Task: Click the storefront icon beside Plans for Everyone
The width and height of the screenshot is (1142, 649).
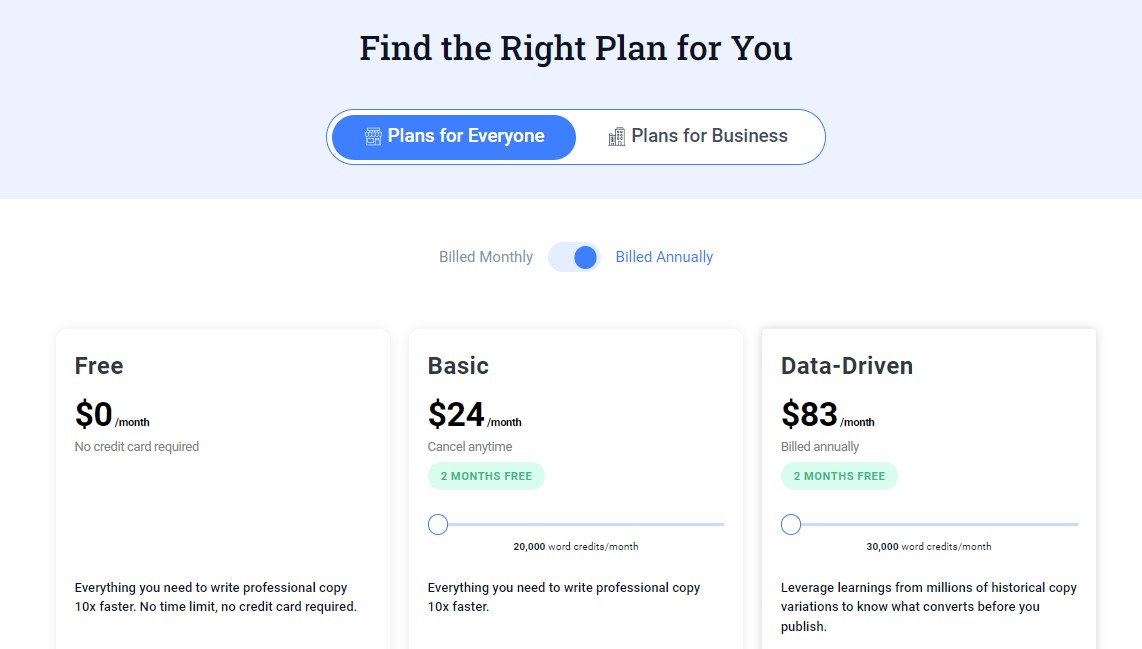Action: 373,137
